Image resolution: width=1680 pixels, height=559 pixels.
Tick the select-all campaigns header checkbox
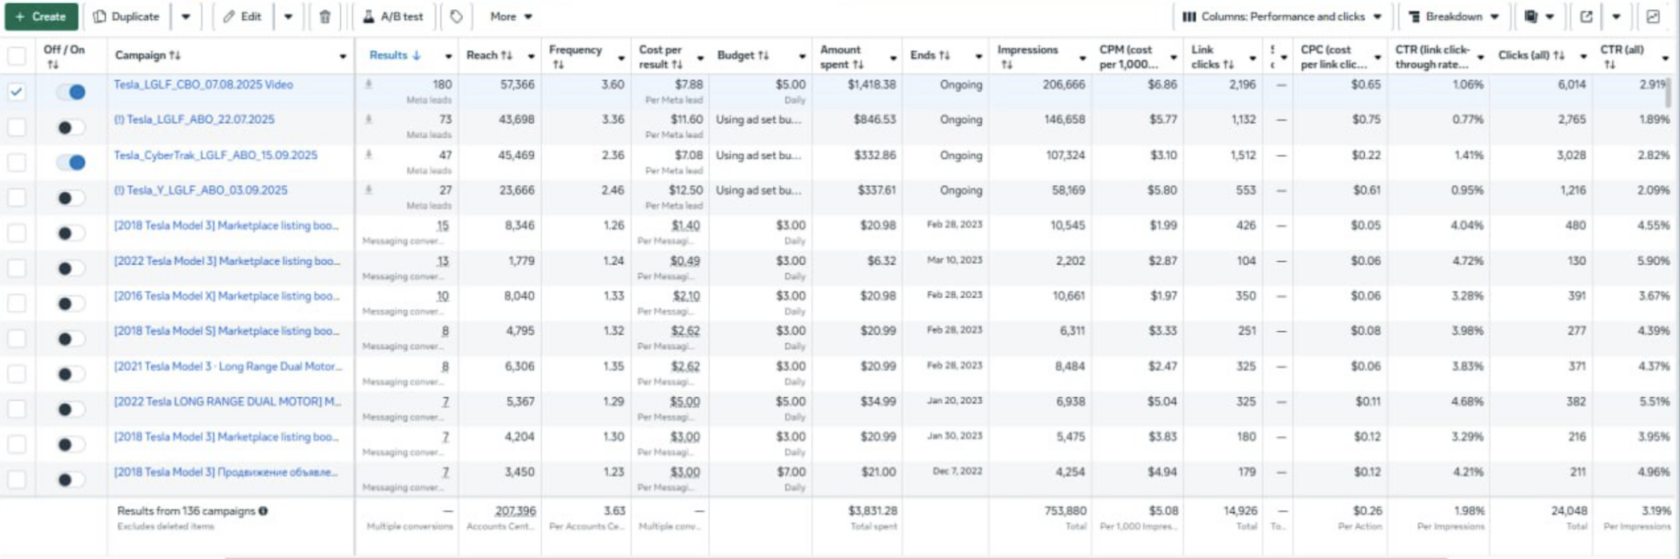tap(17, 56)
